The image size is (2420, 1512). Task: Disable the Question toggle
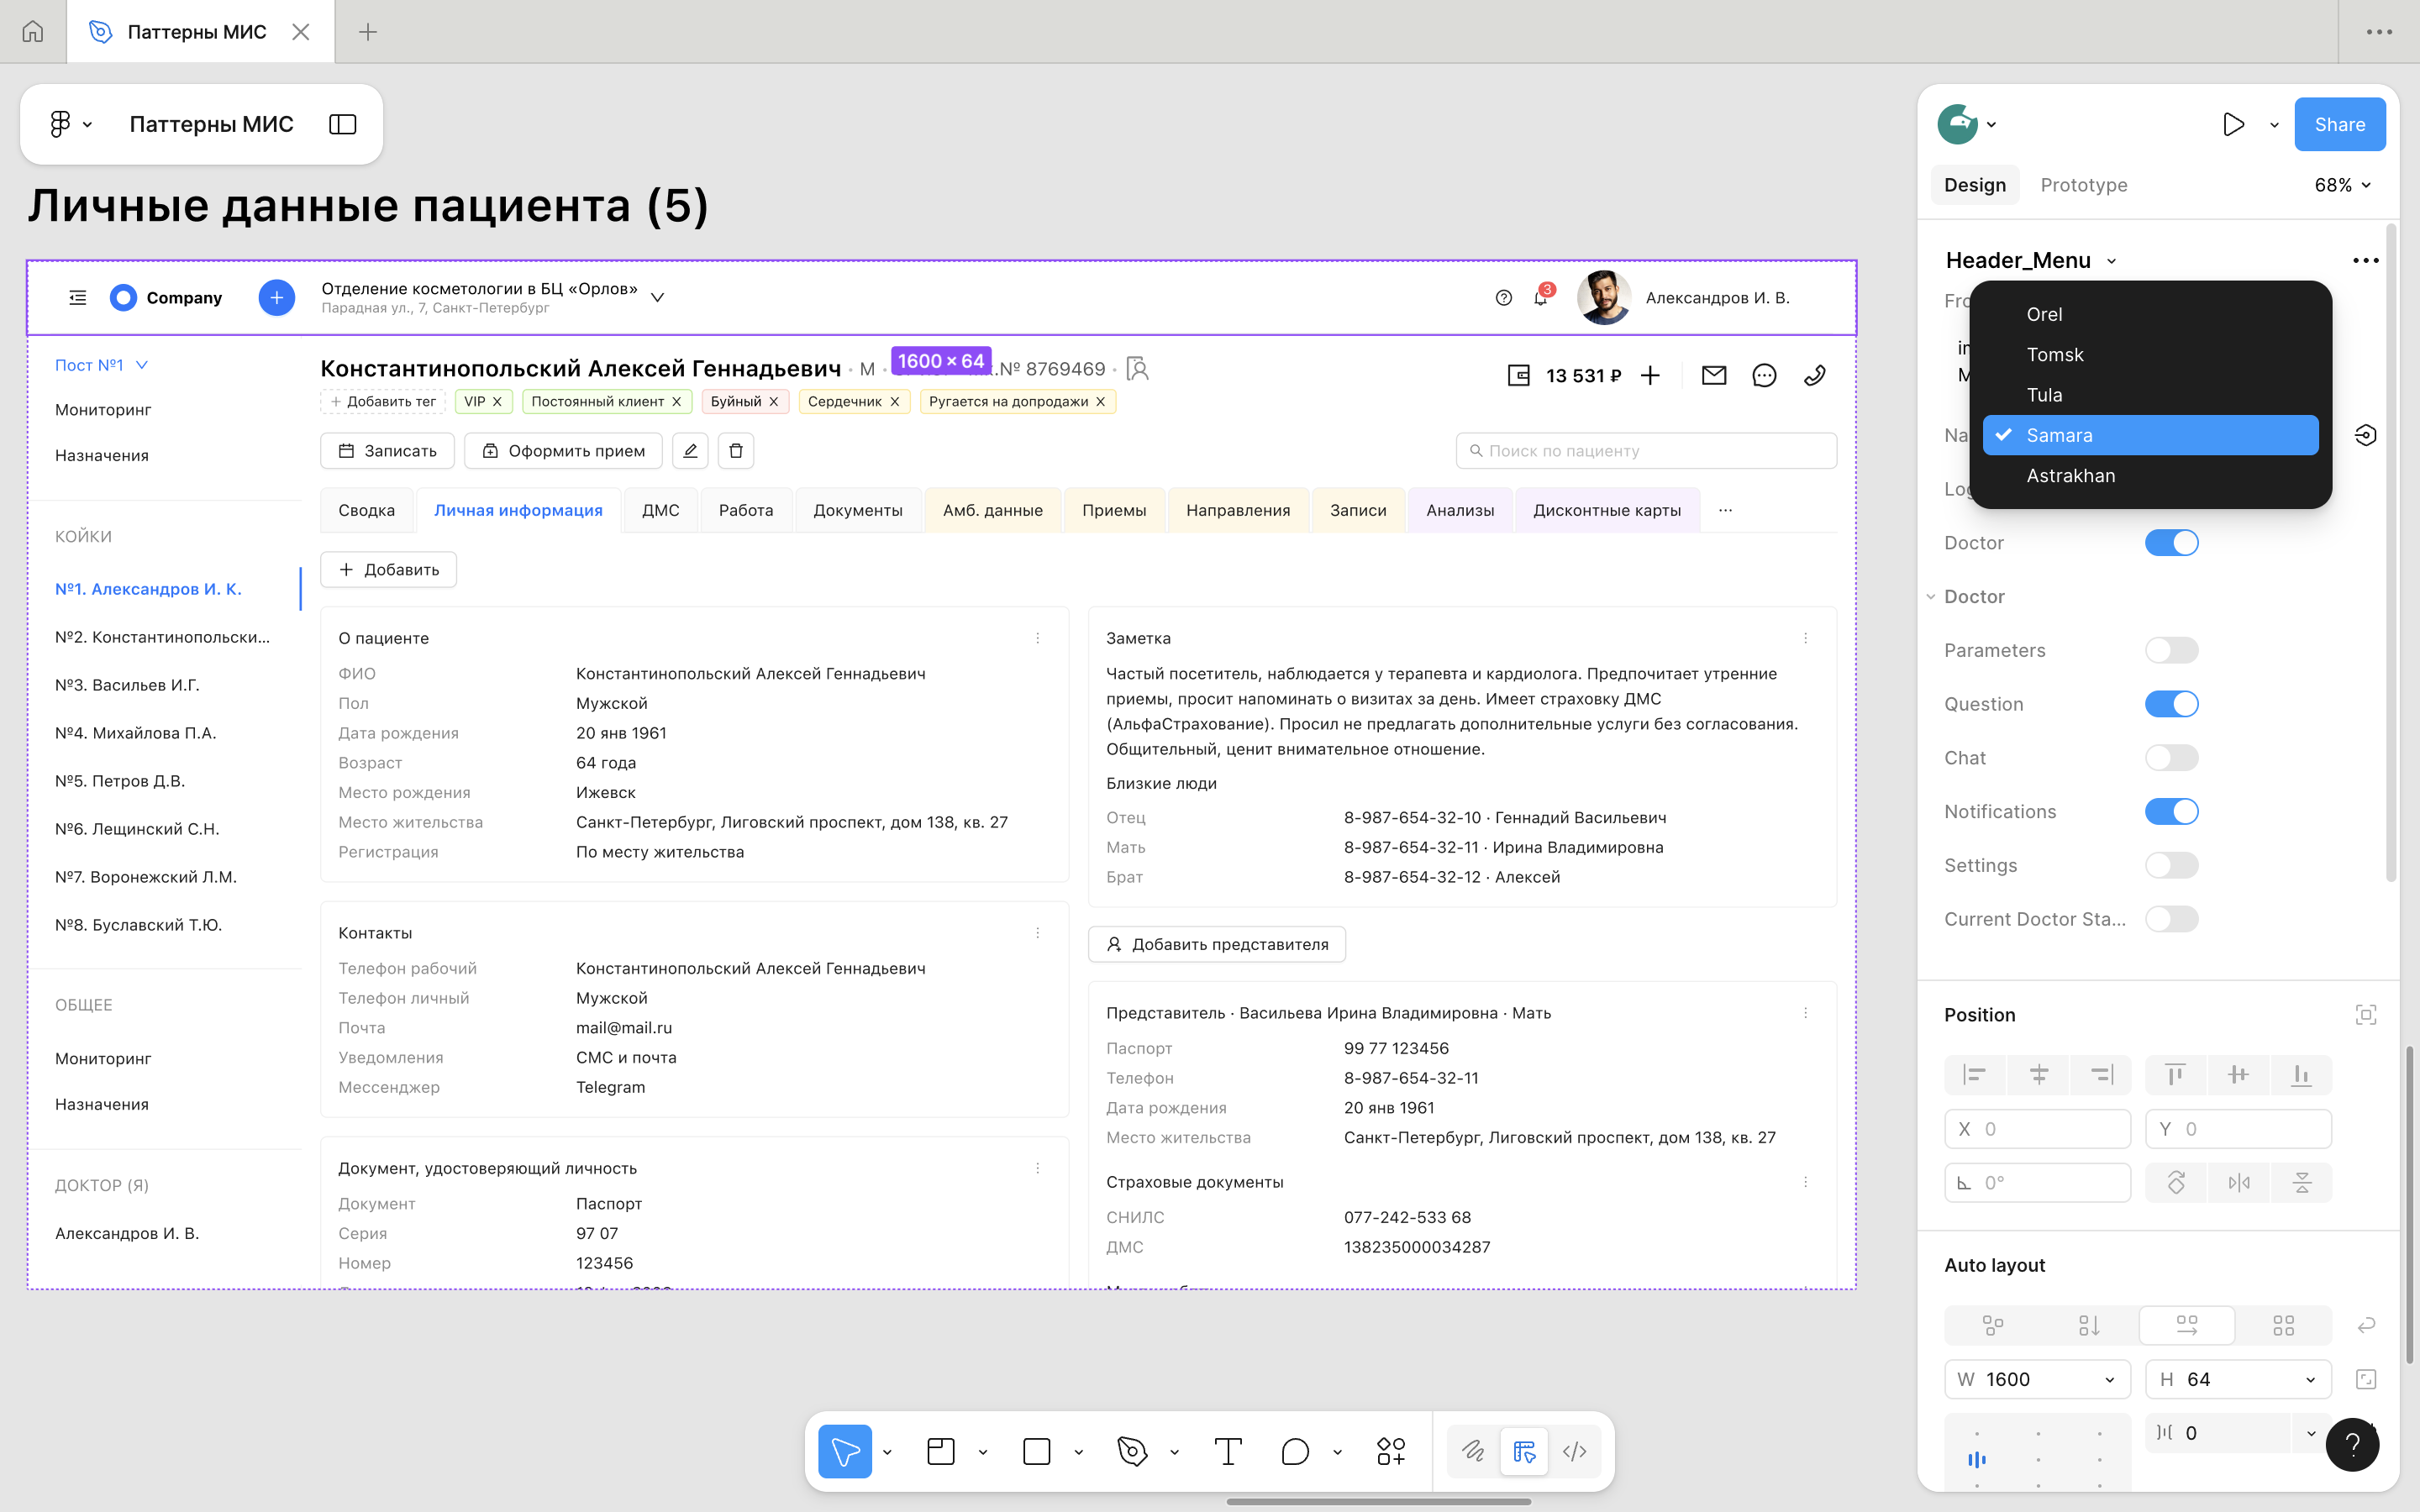[x=2171, y=704]
